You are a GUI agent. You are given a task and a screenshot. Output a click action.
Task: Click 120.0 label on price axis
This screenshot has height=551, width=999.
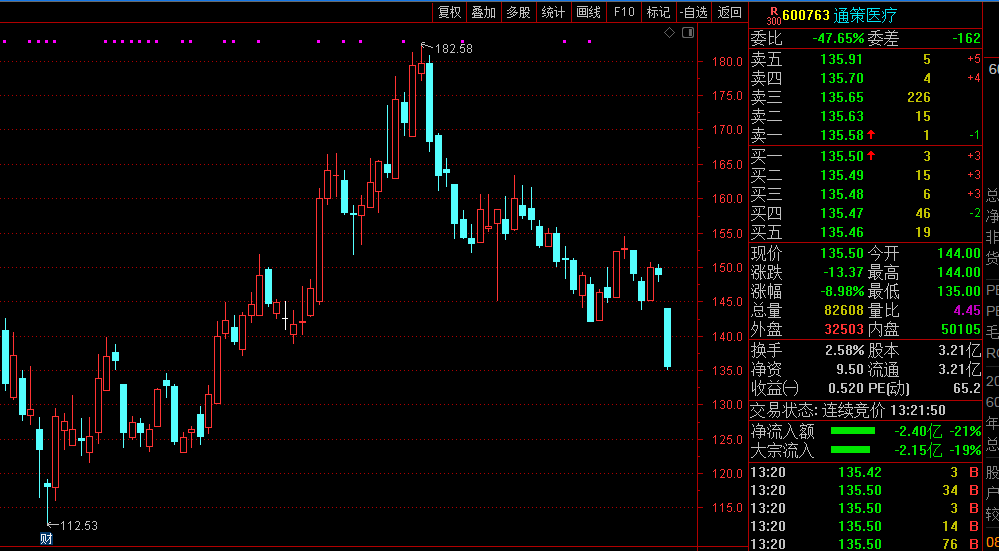[728, 473]
